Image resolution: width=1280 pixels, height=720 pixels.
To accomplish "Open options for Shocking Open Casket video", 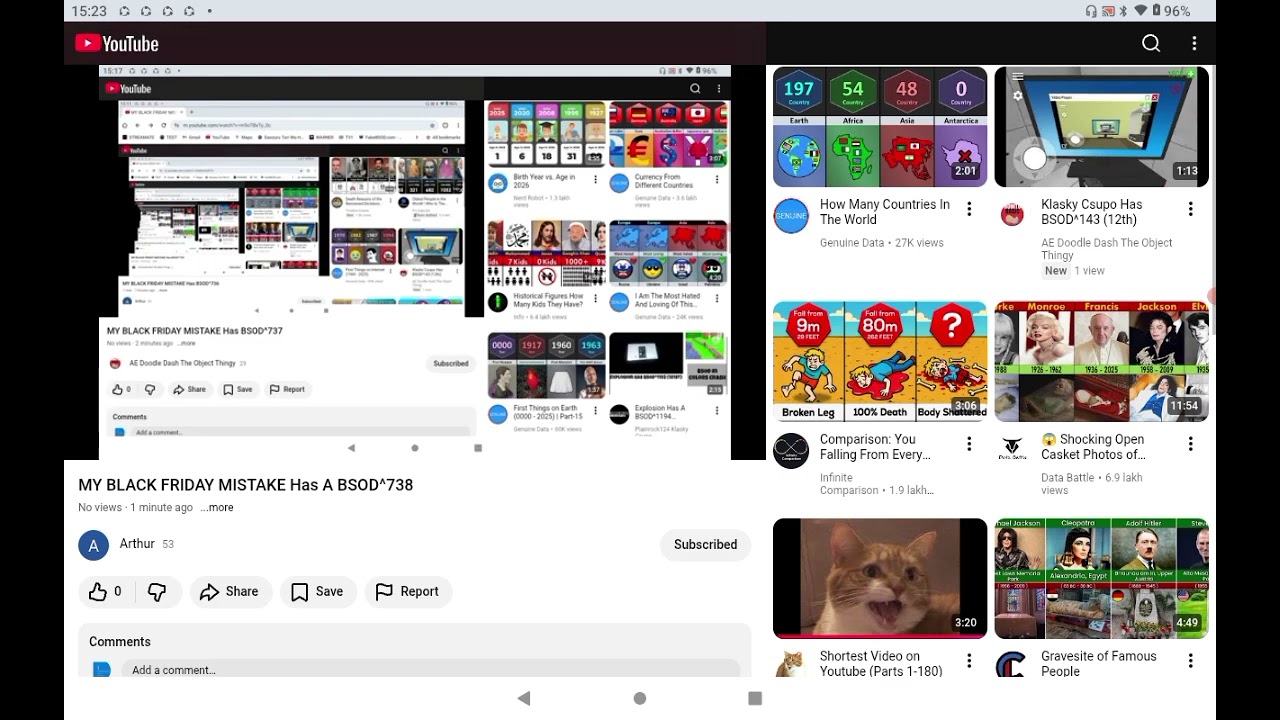I will click(x=1190, y=444).
